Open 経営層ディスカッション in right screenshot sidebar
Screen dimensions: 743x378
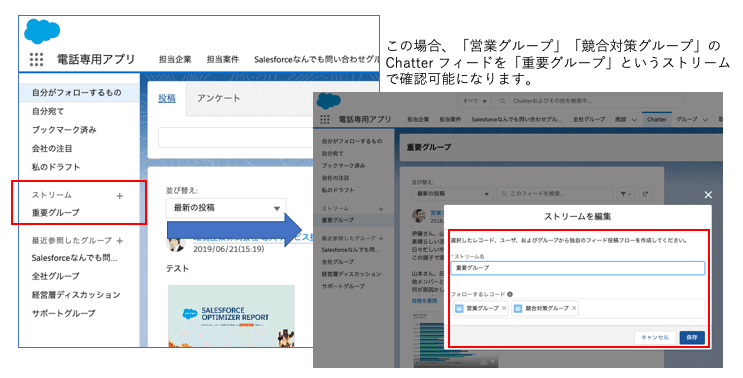(352, 274)
